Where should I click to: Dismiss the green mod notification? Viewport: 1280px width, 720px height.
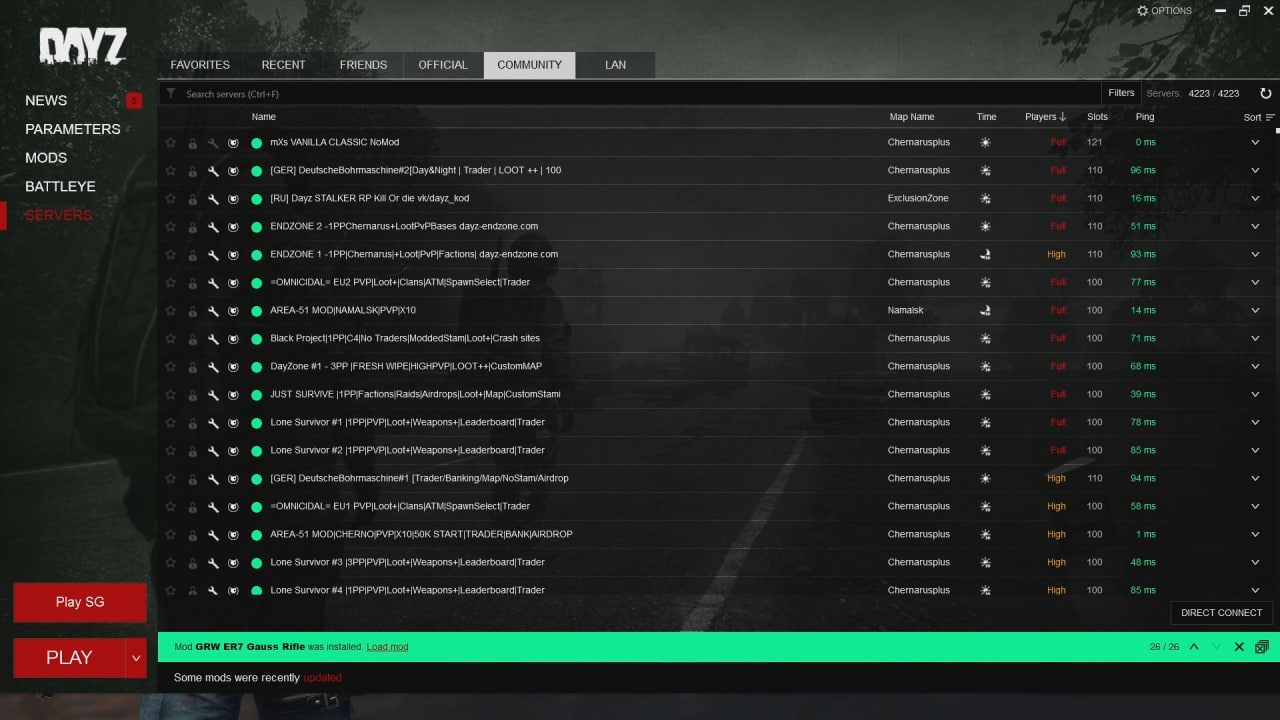pyautogui.click(x=1239, y=647)
